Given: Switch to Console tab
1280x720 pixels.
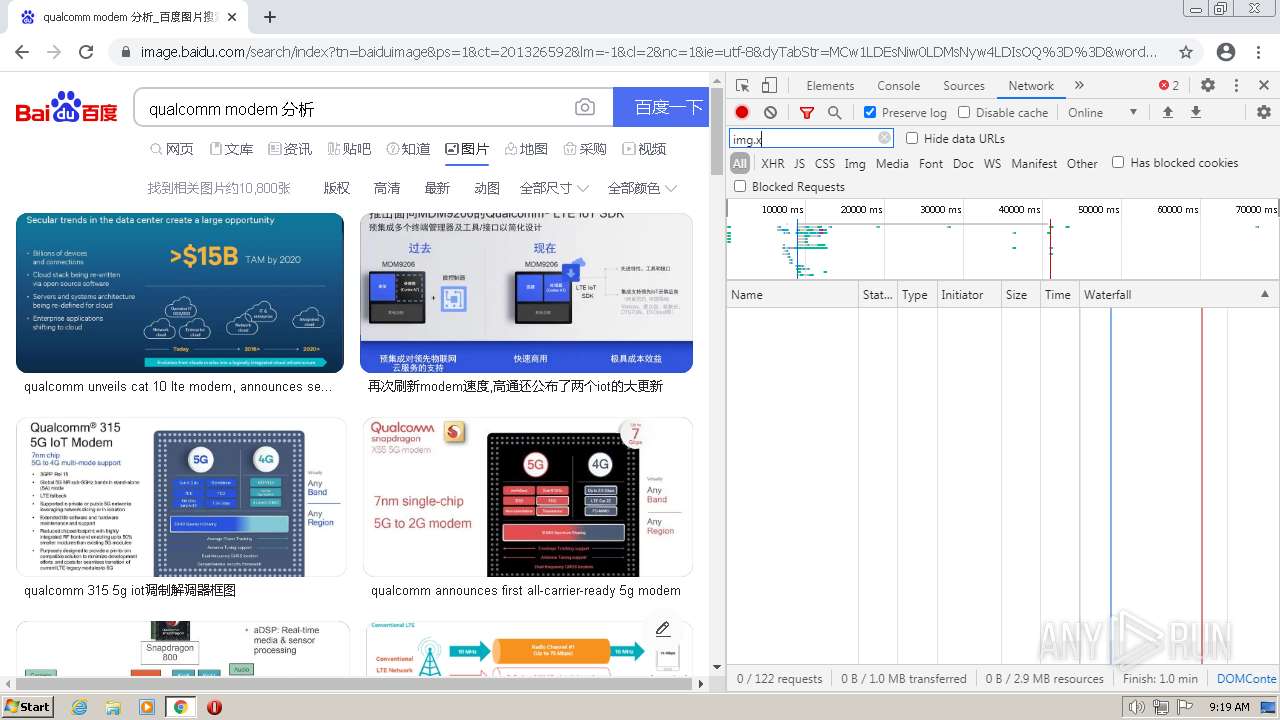Looking at the screenshot, I should pos(898,86).
